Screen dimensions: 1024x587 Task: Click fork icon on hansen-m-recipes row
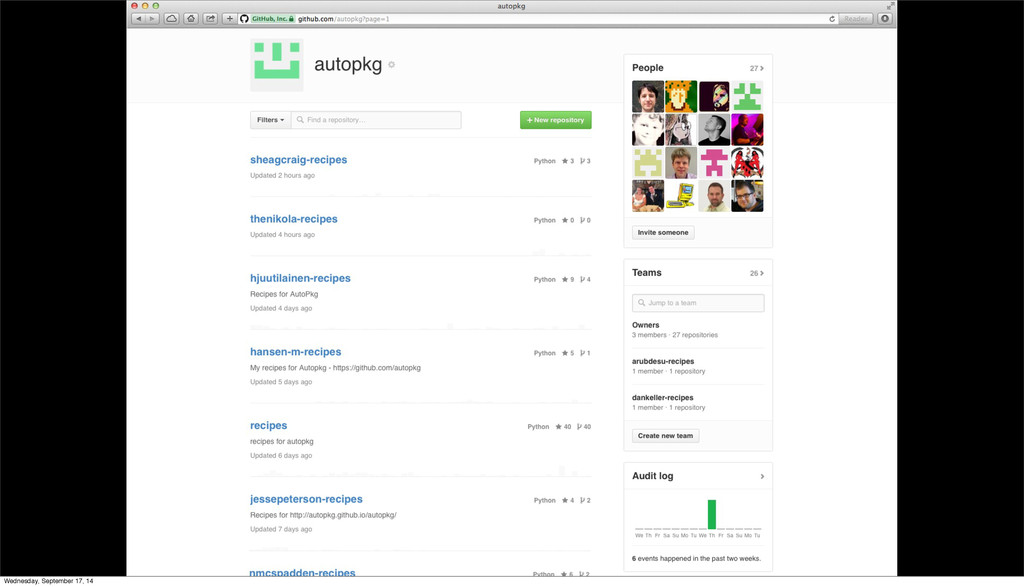coord(582,353)
